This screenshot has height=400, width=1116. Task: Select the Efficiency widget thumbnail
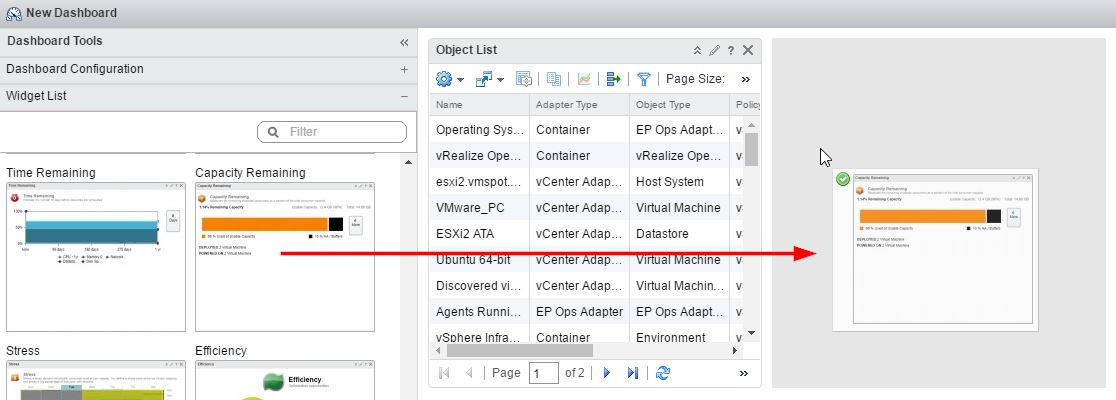[285, 380]
